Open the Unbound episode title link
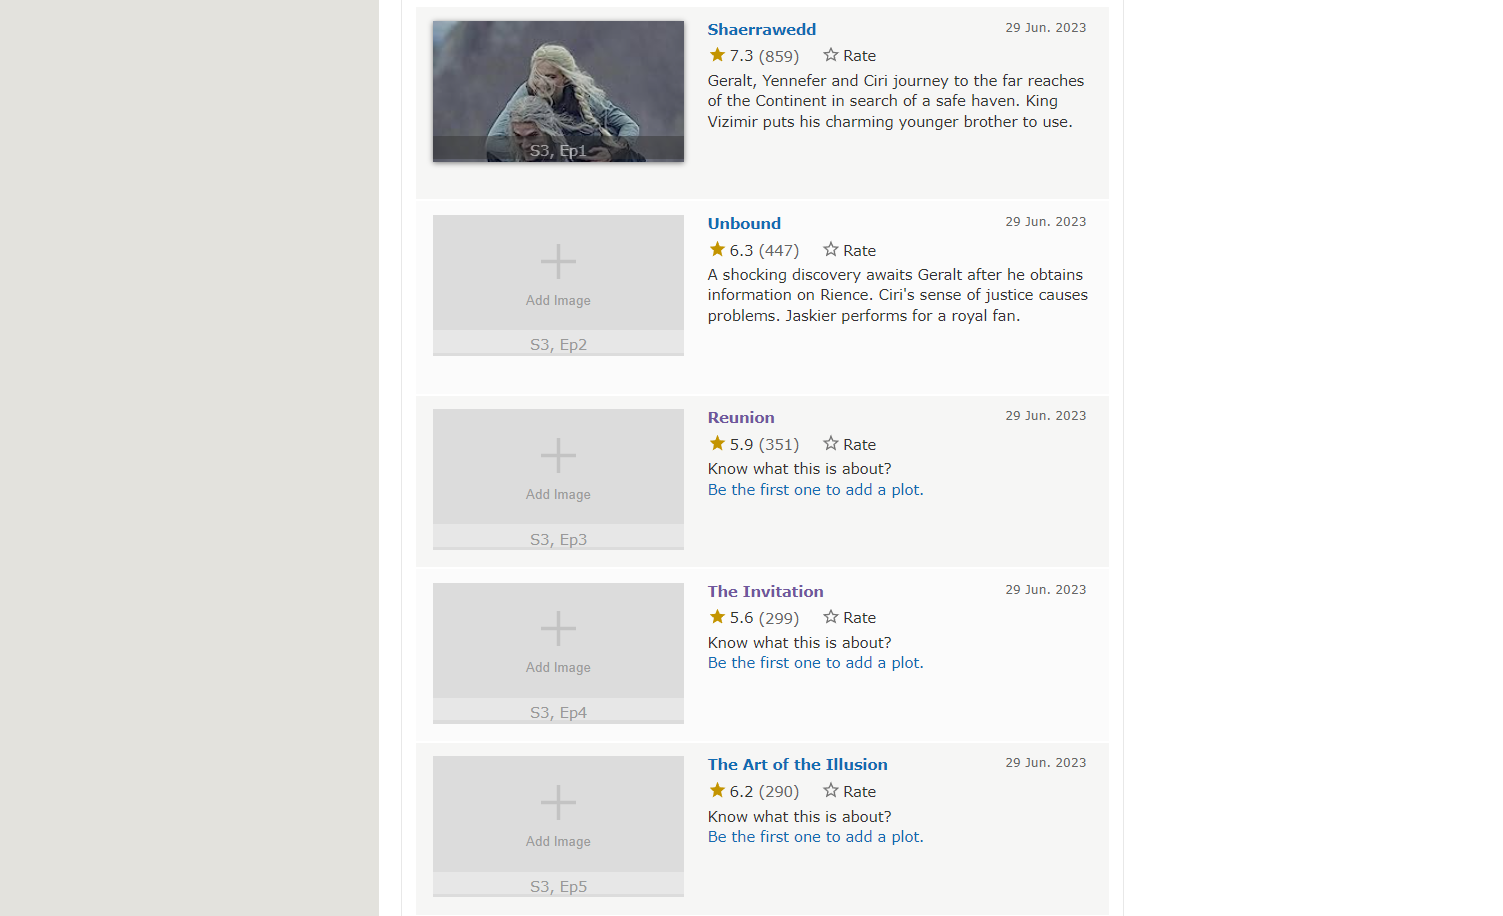Screen dimensions: 1503x916 pyautogui.click(x=744, y=223)
